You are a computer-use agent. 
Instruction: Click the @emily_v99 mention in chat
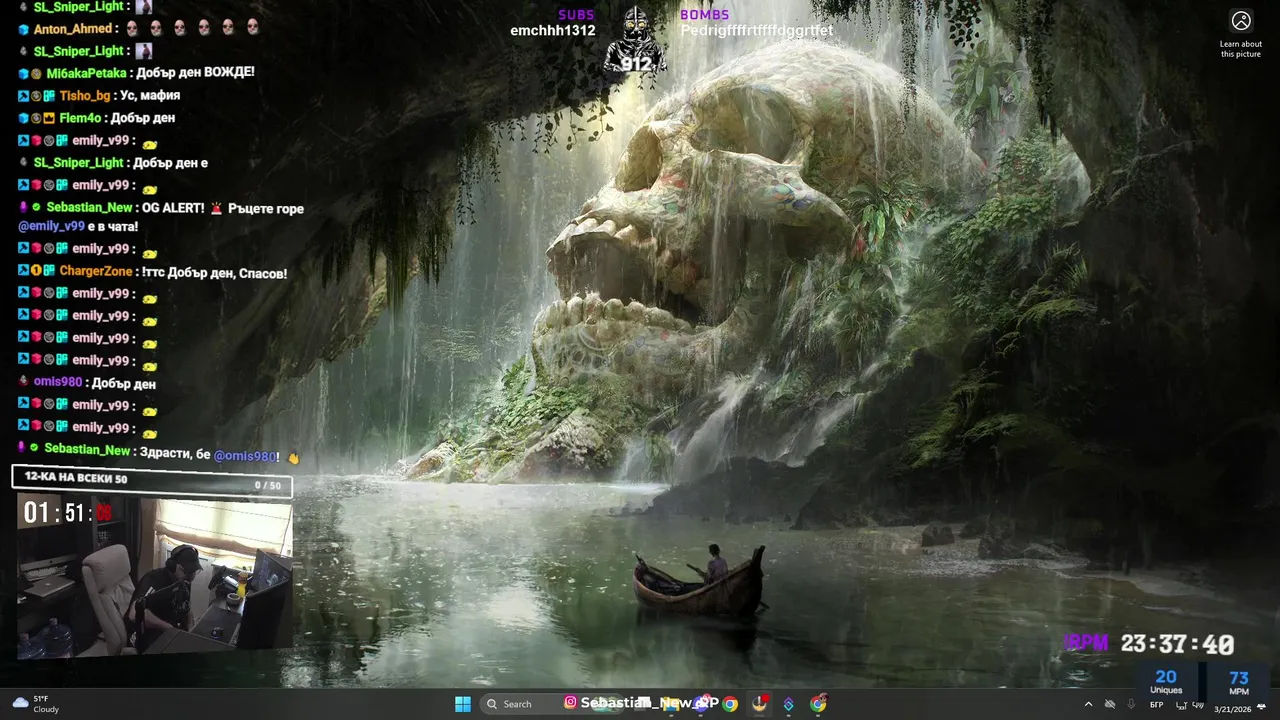coord(51,227)
